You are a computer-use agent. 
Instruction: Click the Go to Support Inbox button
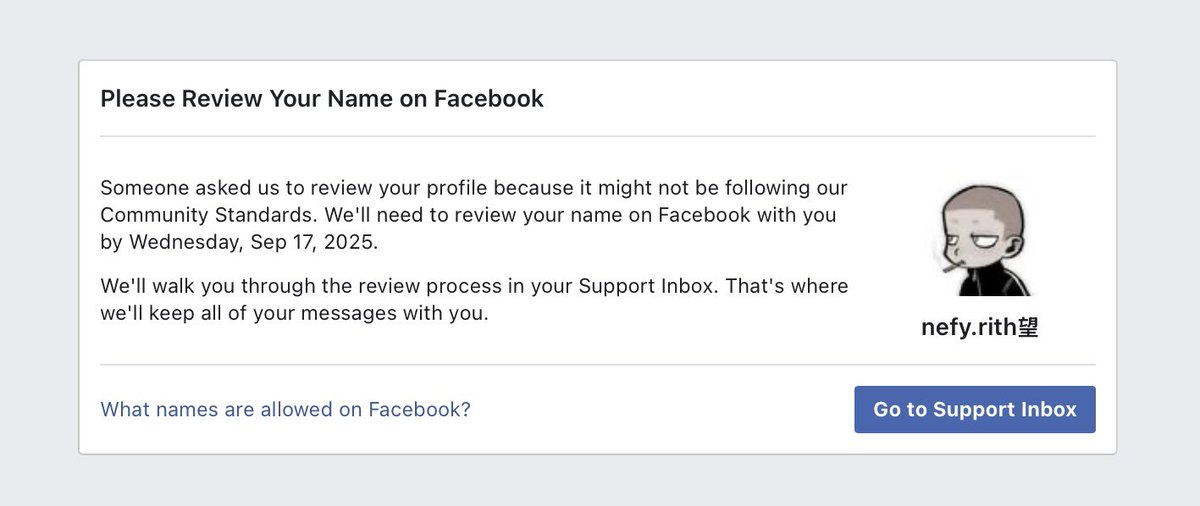[x=975, y=409]
